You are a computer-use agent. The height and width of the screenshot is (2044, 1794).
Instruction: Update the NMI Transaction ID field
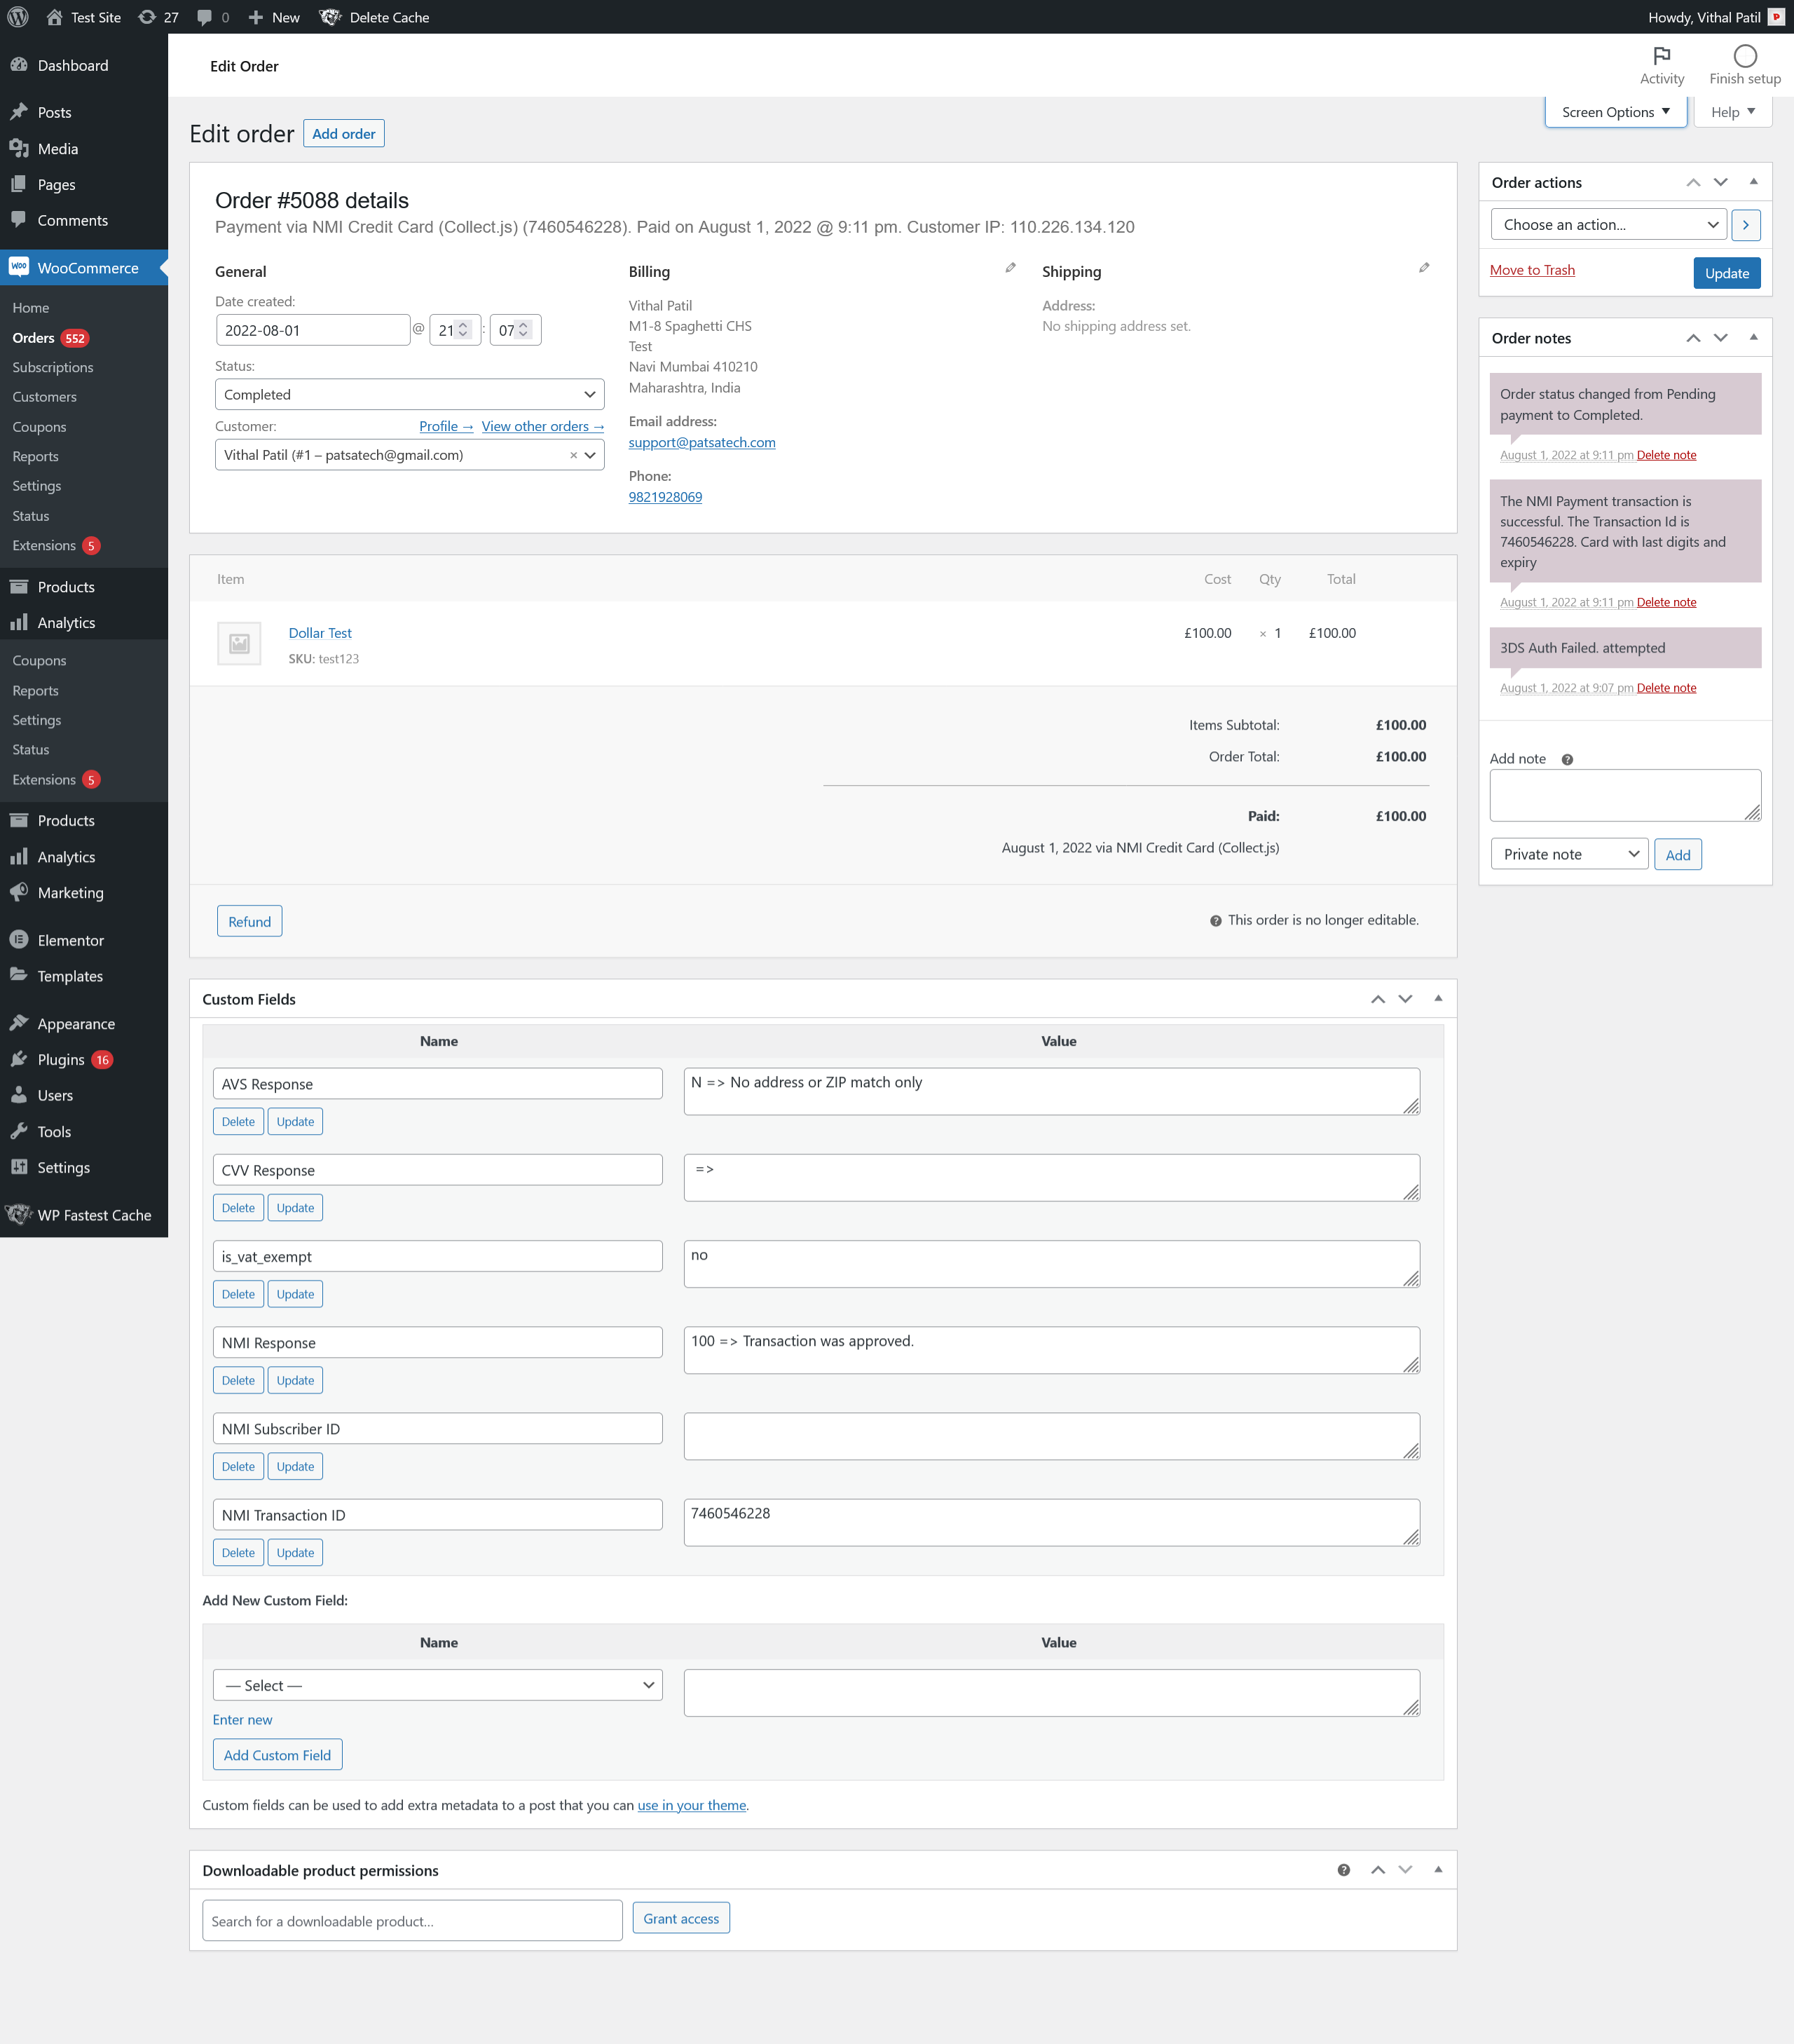295,1553
